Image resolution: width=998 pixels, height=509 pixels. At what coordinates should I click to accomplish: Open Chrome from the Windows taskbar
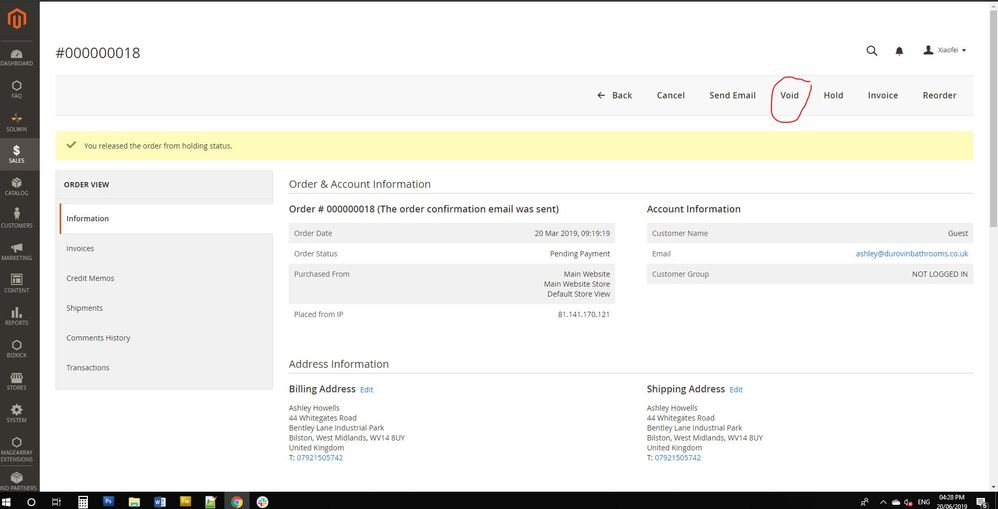pos(236,501)
